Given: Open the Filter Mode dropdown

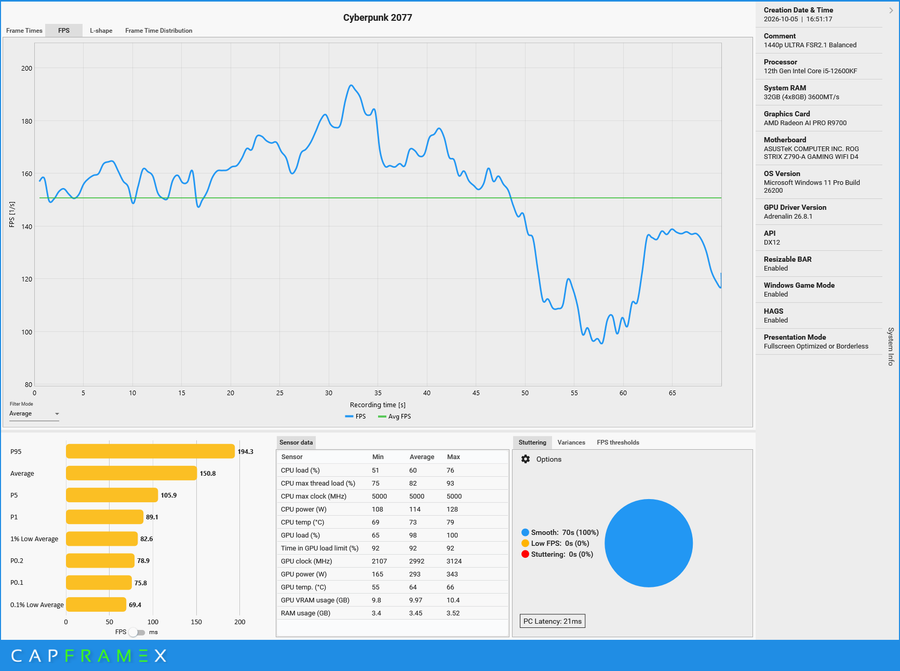Looking at the screenshot, I should pos(34,414).
